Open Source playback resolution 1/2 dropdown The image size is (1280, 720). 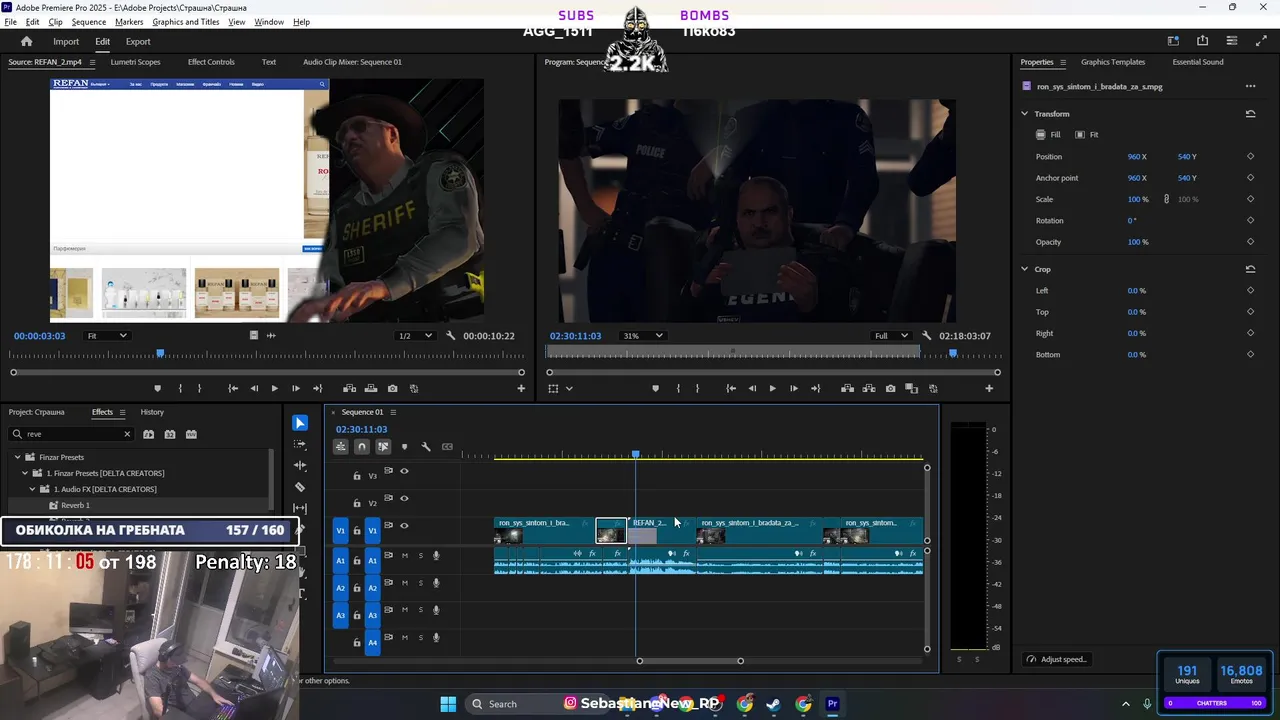click(x=414, y=336)
